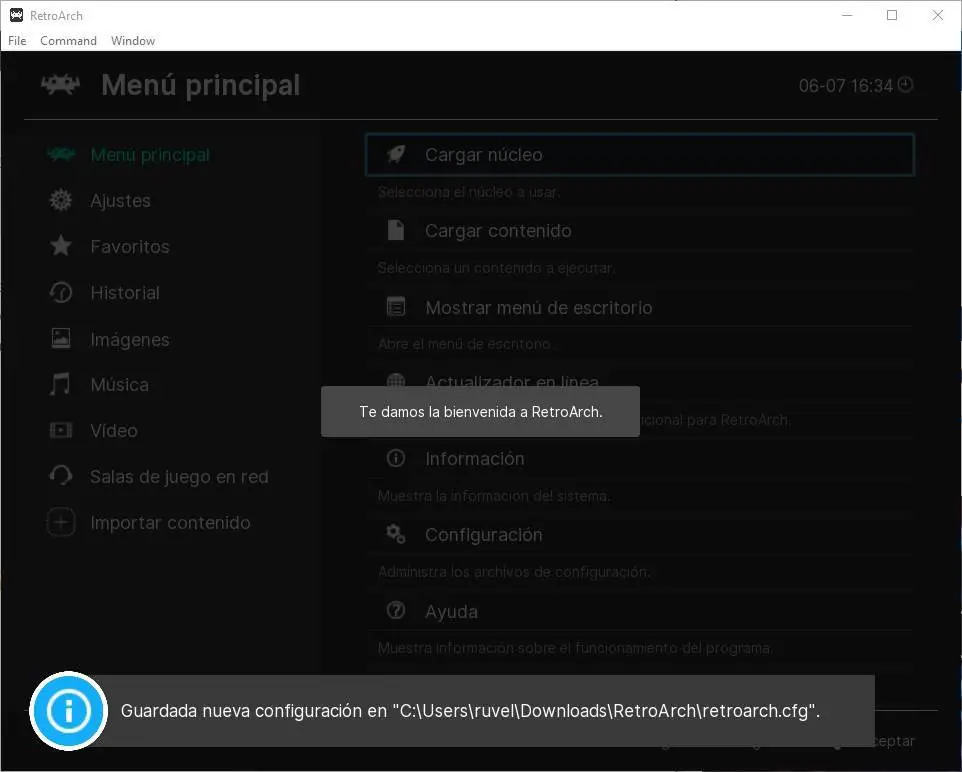
Task: Click the 'Te damos la bienvenida a RetroArch.' popup
Action: pyautogui.click(x=480, y=412)
